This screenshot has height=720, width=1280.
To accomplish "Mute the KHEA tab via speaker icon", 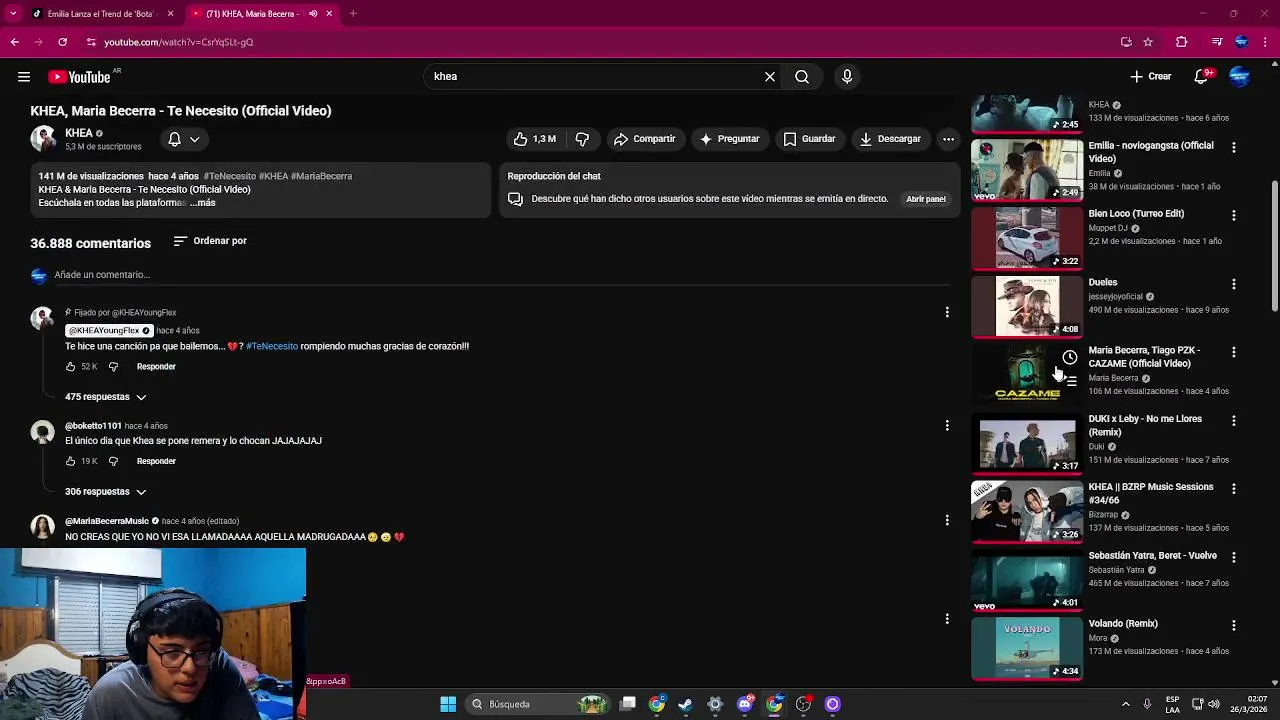I will [x=313, y=14].
